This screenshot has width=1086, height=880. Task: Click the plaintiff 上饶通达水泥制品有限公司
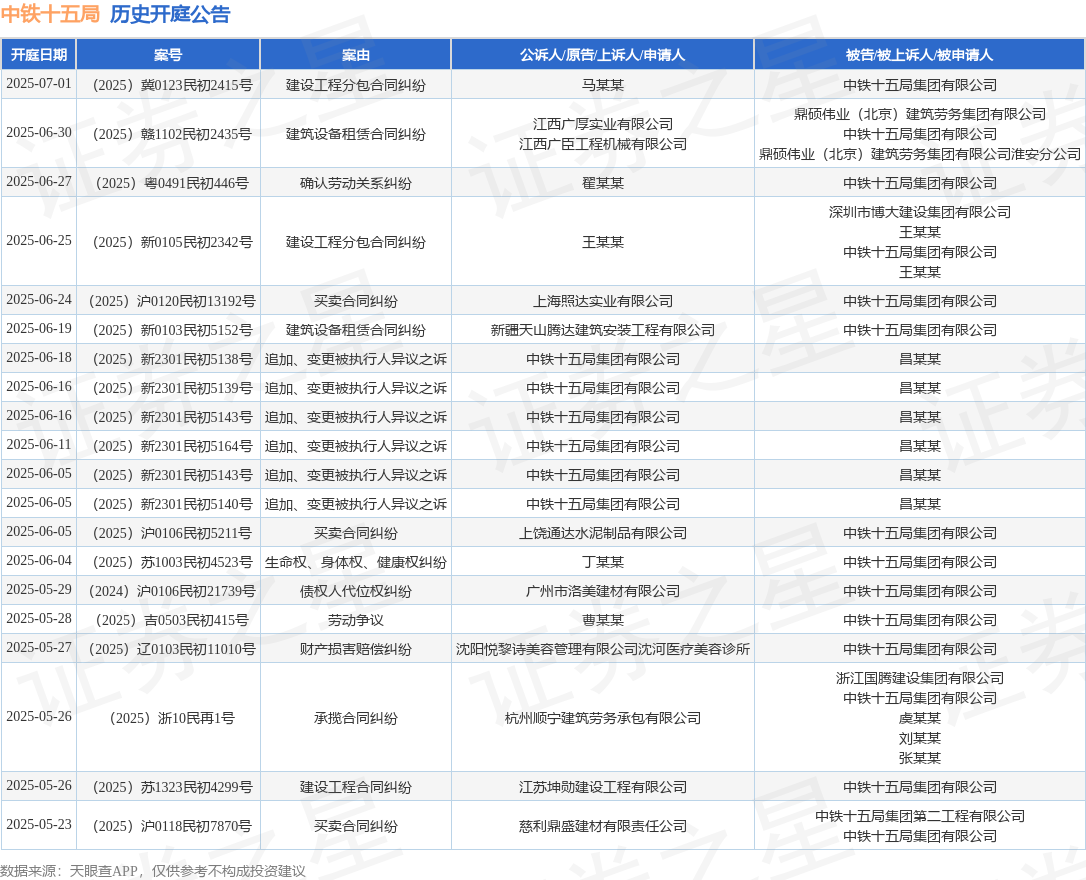click(x=603, y=534)
